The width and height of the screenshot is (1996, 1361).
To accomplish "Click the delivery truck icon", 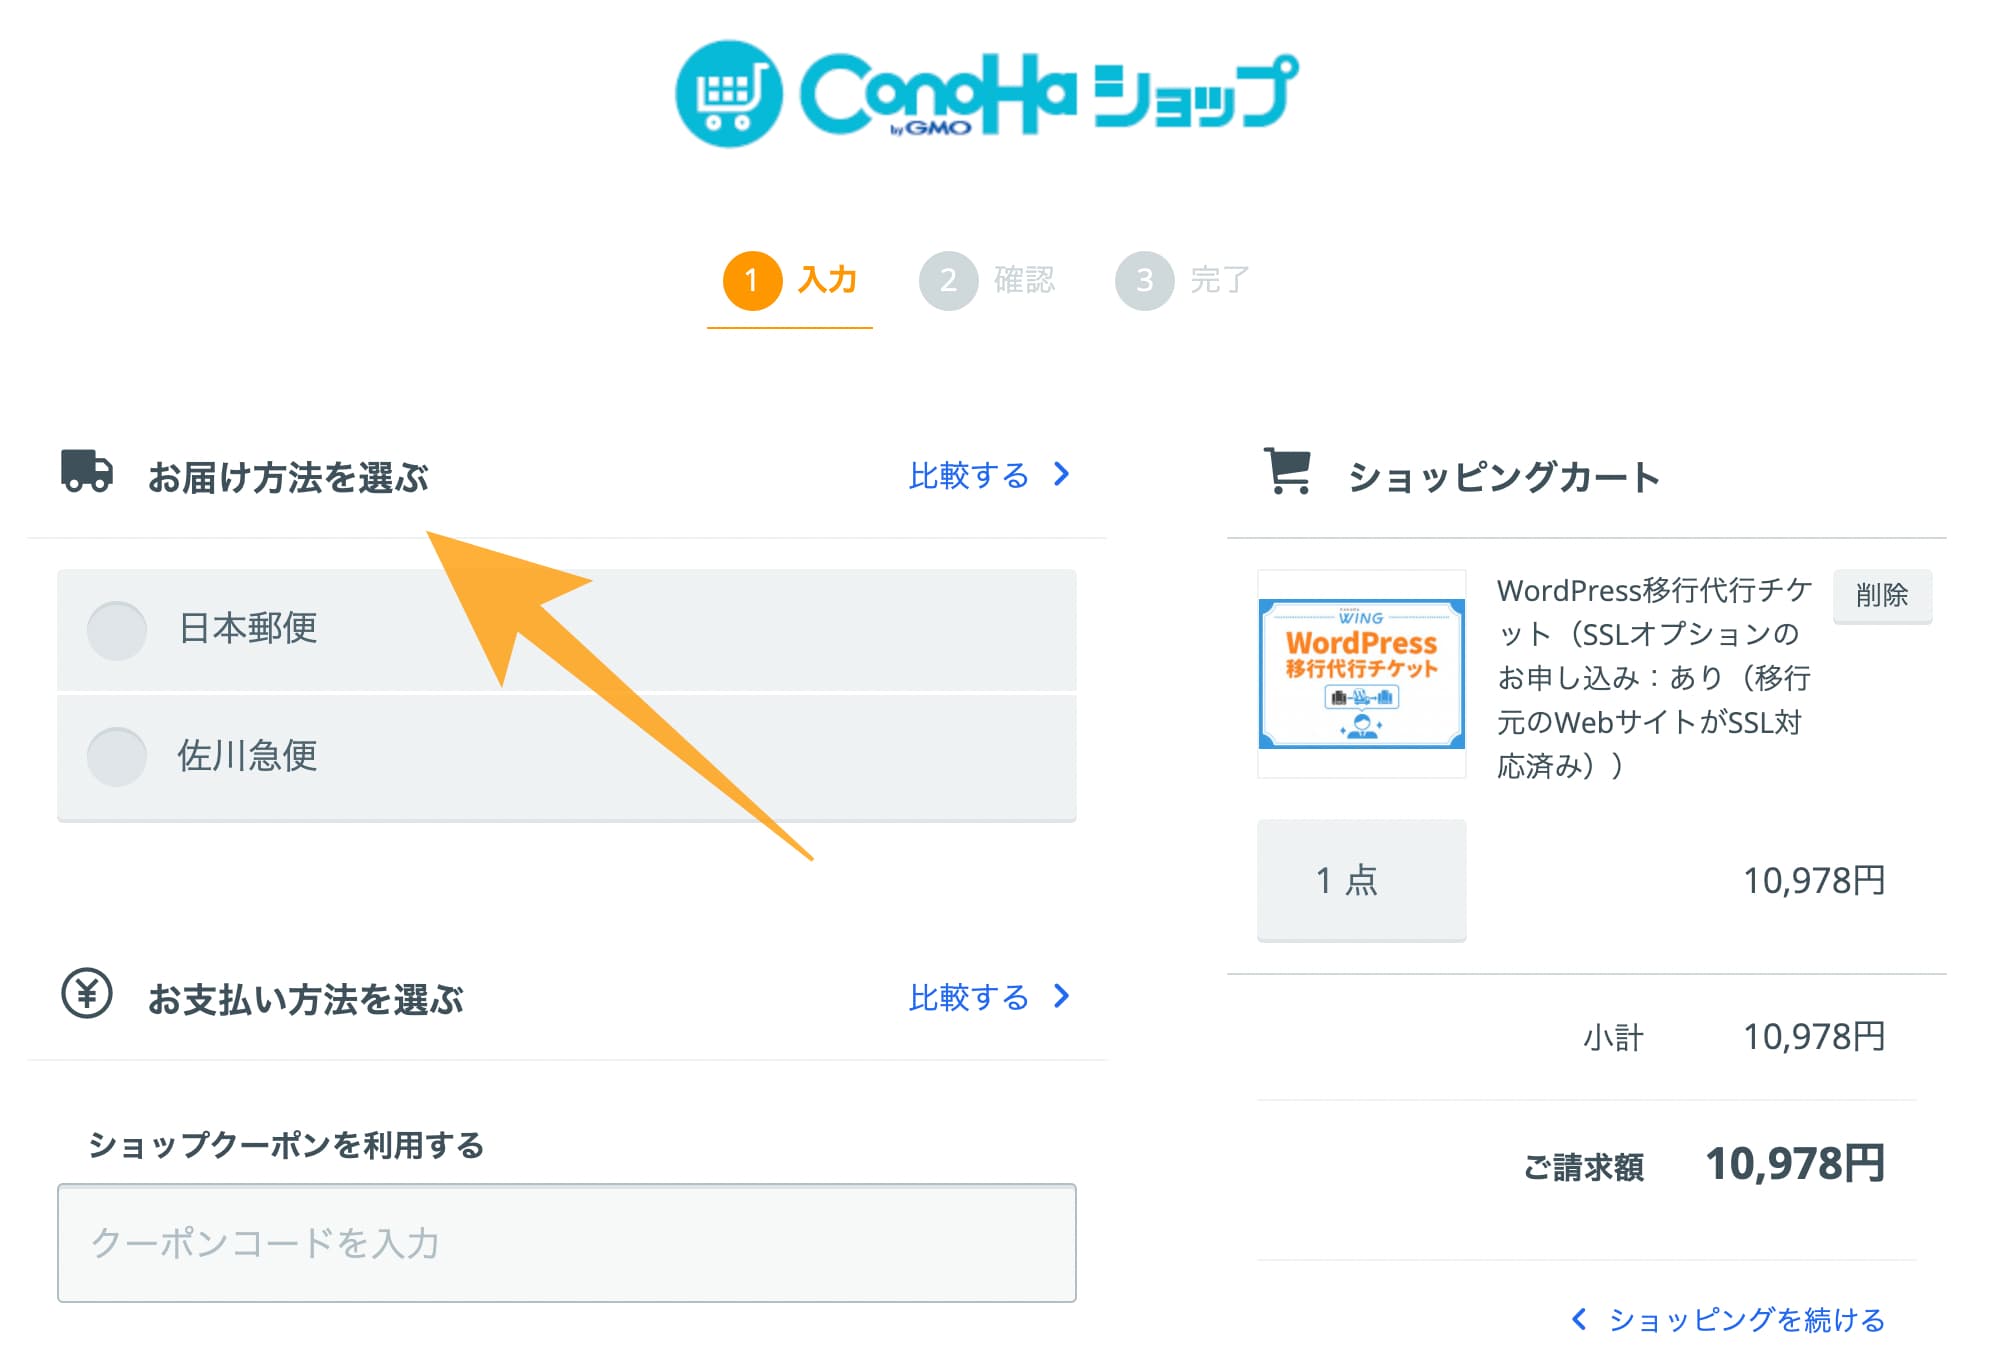I will pyautogui.click(x=87, y=471).
